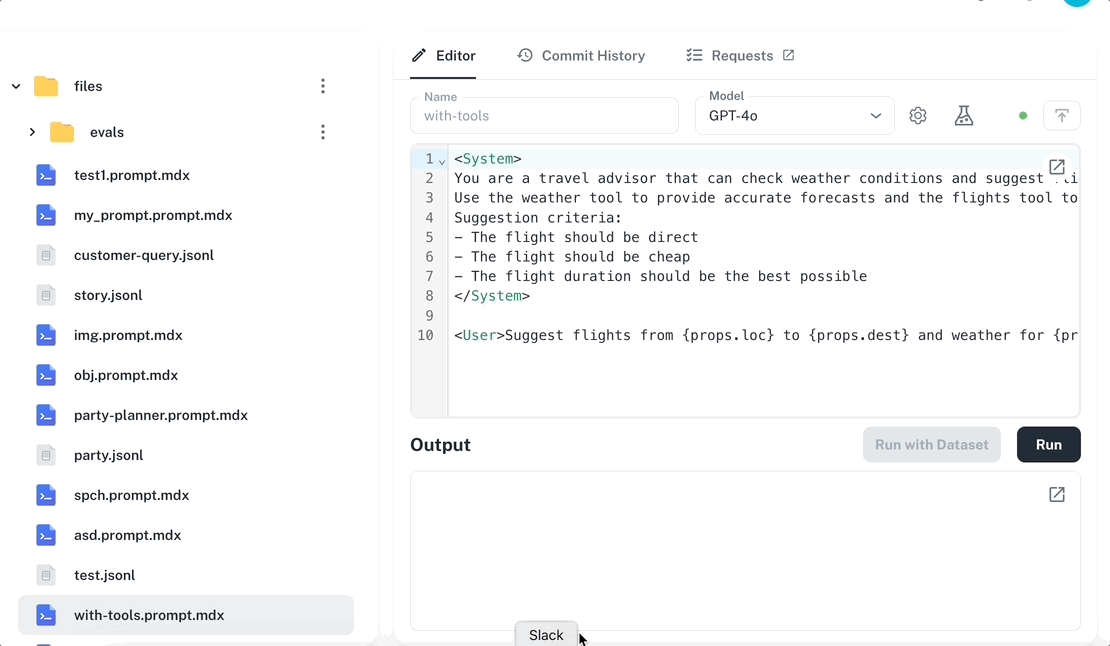Click the Run button
Image resolution: width=1110 pixels, height=646 pixels.
point(1048,444)
